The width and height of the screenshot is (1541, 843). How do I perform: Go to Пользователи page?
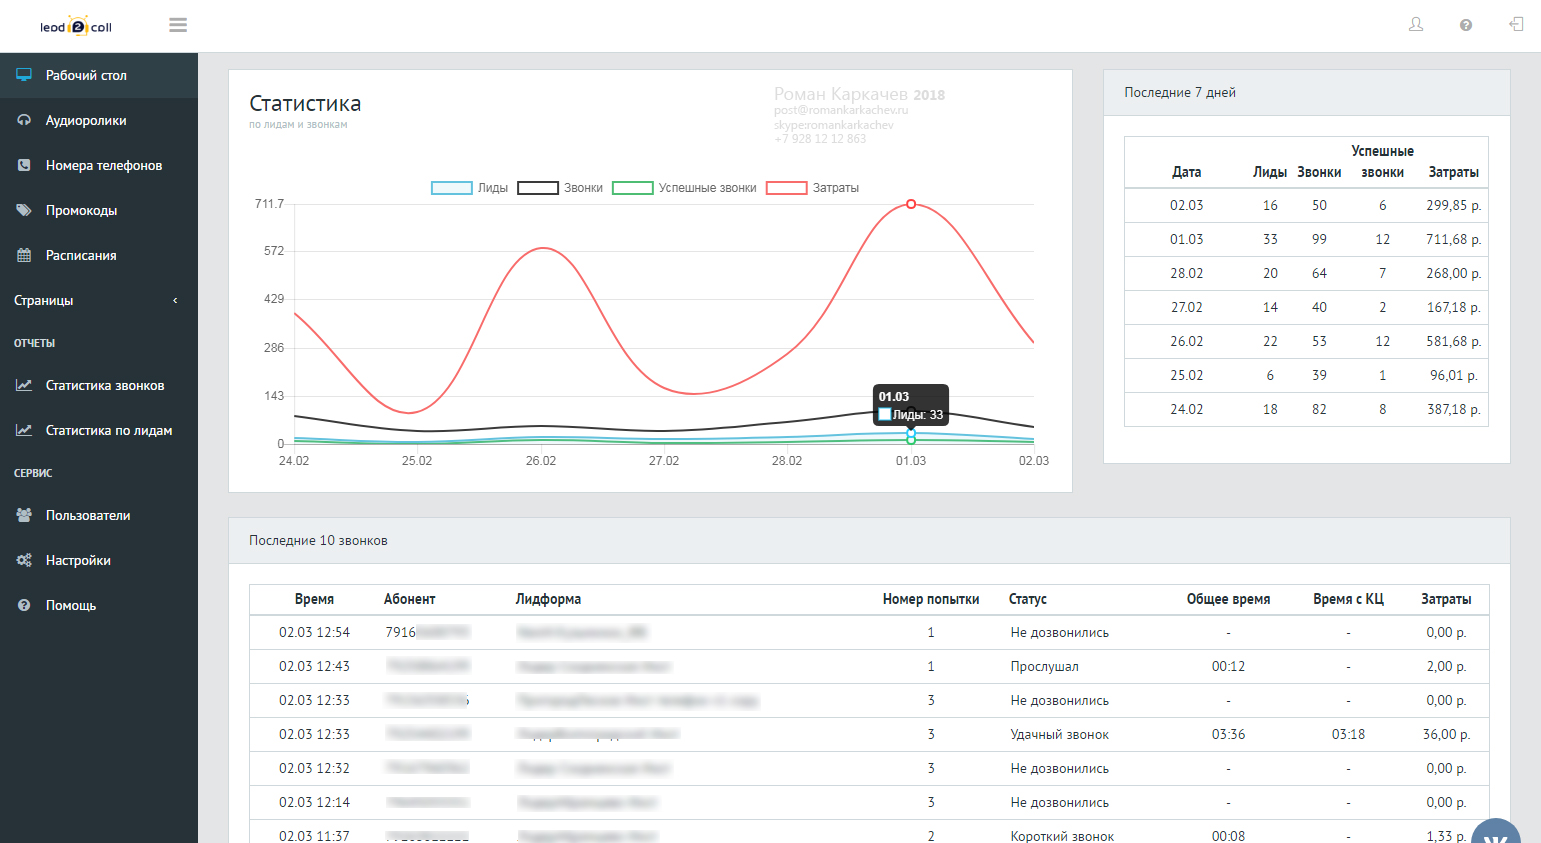click(x=99, y=515)
